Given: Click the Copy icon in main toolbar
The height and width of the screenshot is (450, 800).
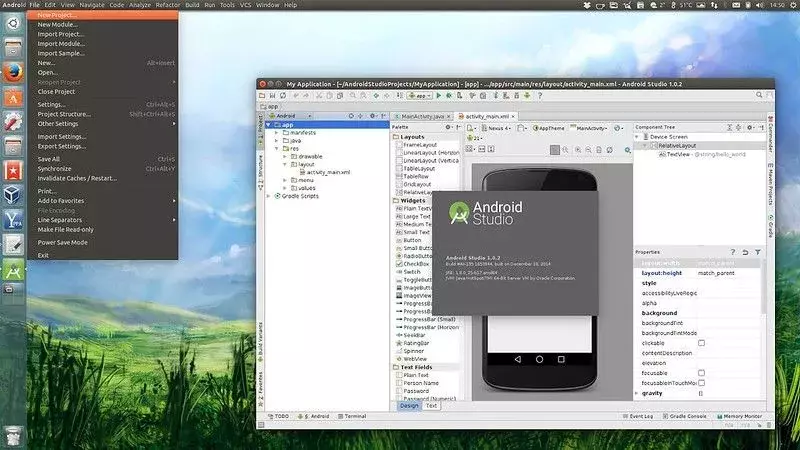Looking at the screenshot, I should pyautogui.click(x=329, y=95).
